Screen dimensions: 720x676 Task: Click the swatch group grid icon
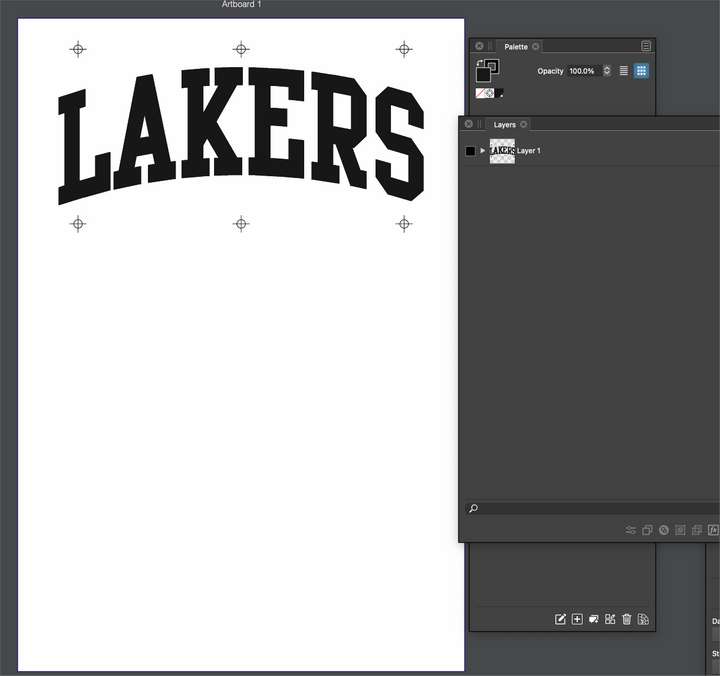(610, 619)
